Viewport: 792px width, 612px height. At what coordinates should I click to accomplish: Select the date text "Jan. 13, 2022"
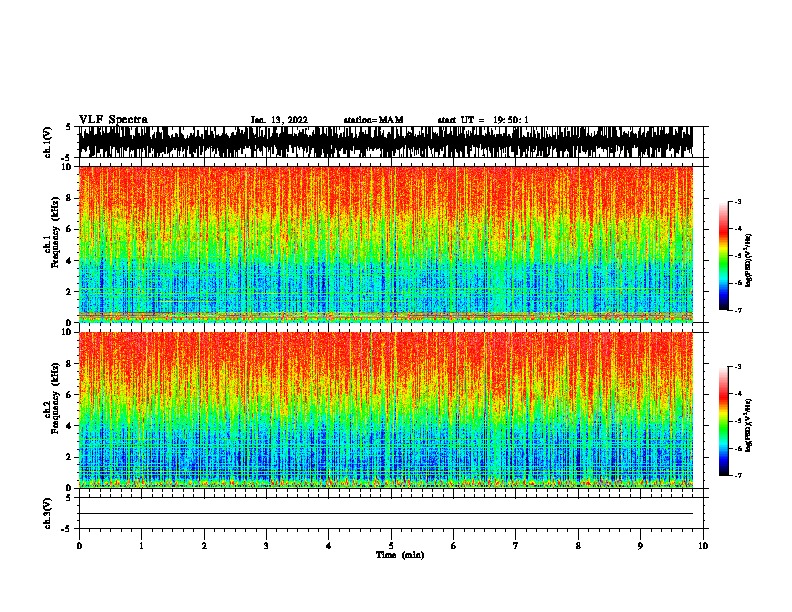279,120
